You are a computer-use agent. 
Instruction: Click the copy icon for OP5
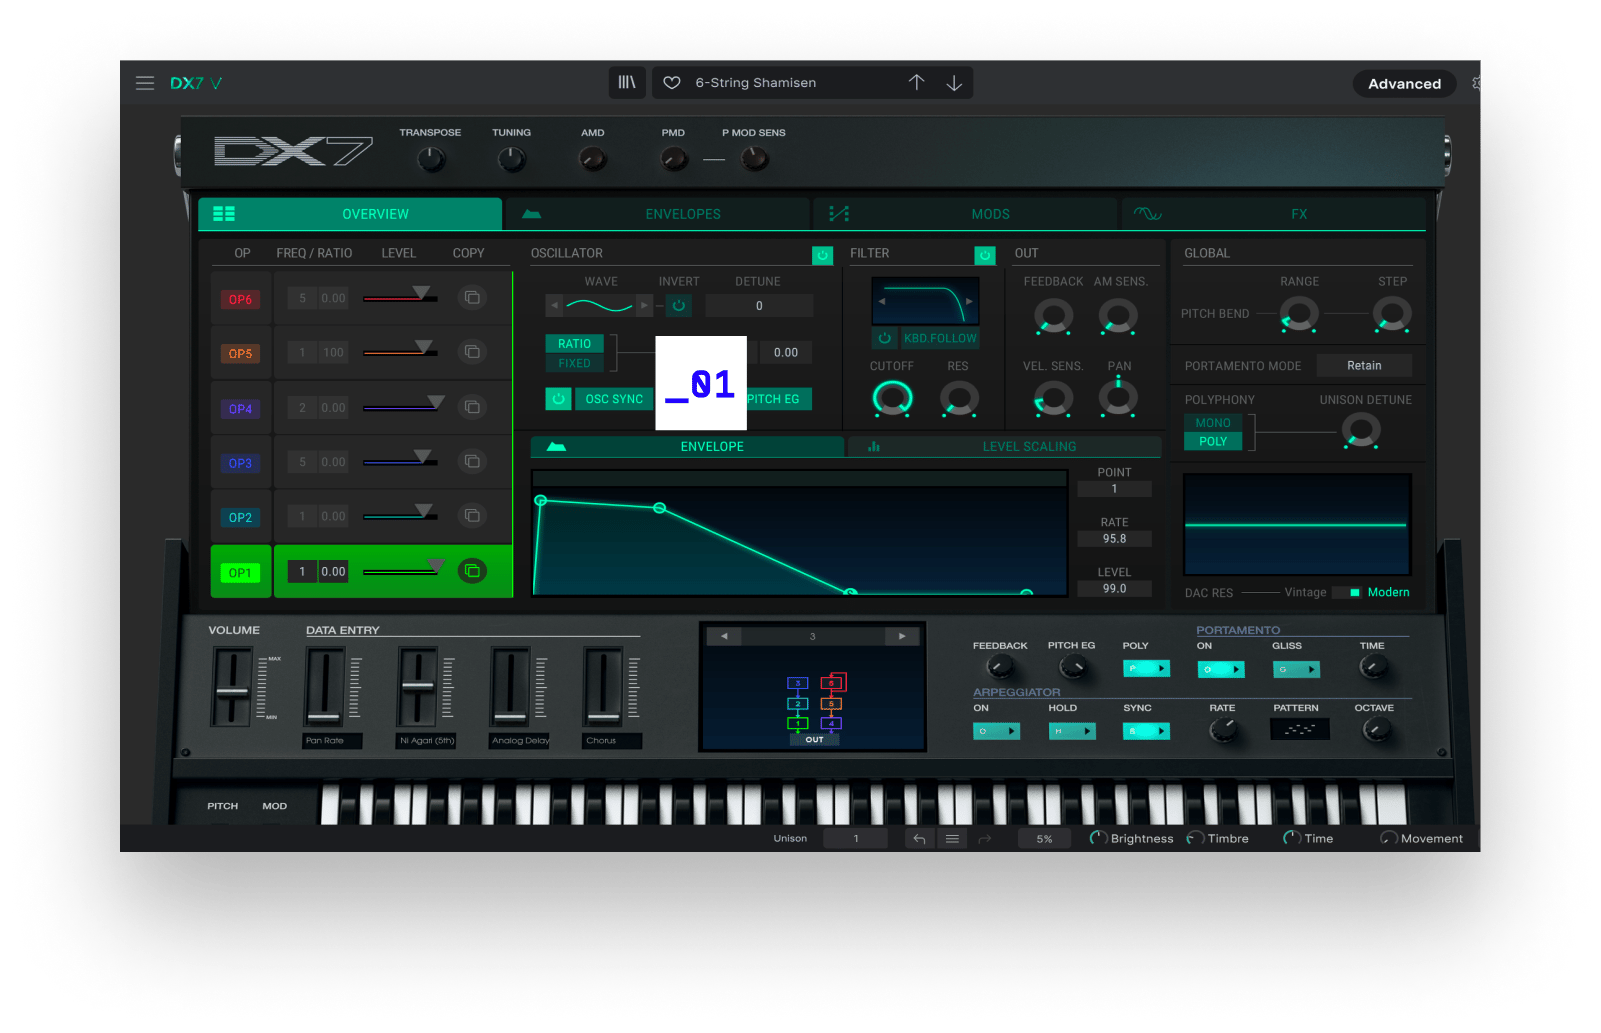pyautogui.click(x=472, y=352)
